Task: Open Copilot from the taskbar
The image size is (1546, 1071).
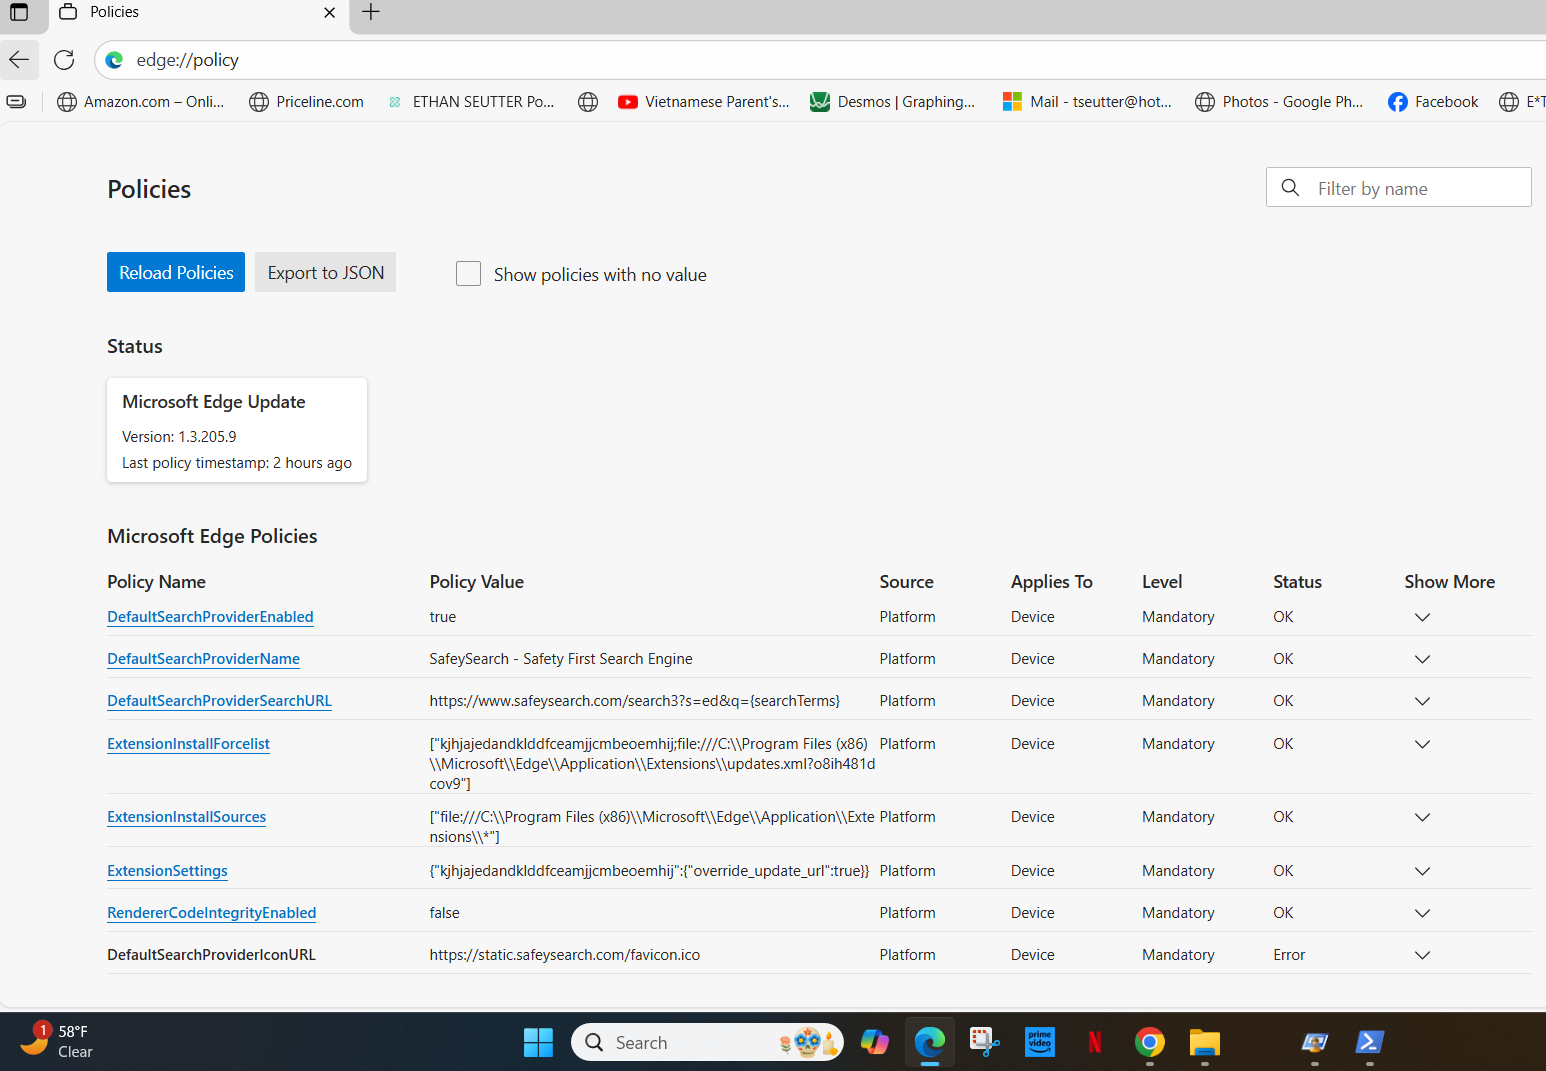Action: pyautogui.click(x=875, y=1043)
